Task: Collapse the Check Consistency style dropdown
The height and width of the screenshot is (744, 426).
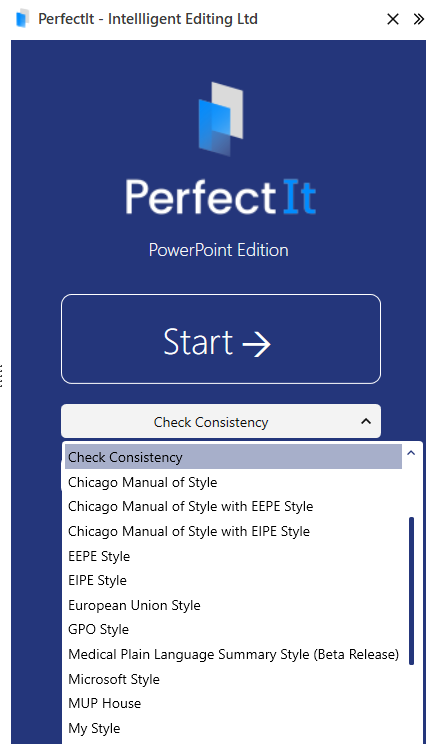Action: tap(221, 421)
